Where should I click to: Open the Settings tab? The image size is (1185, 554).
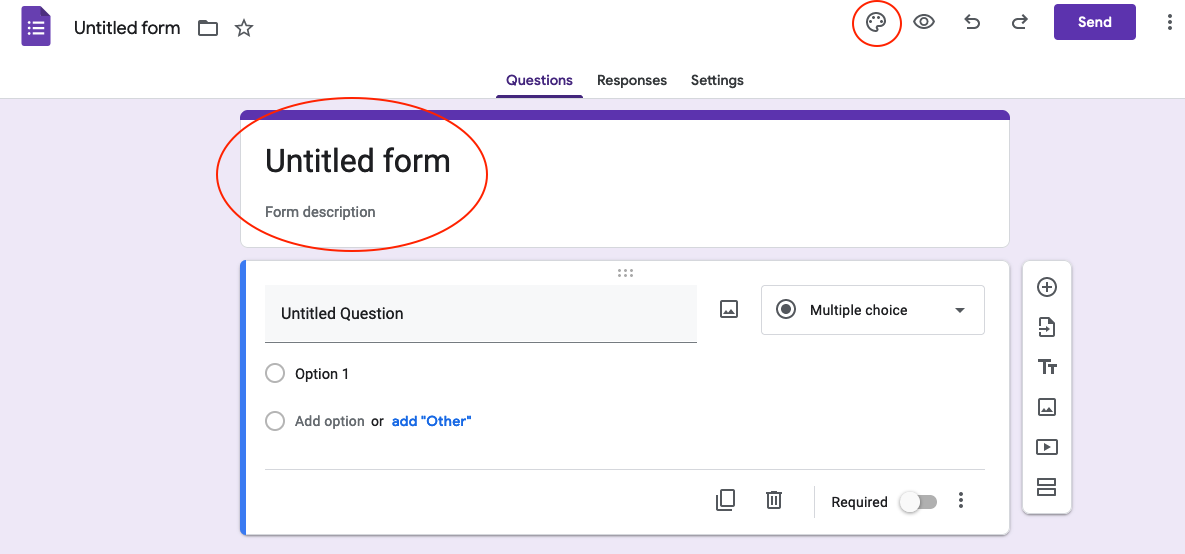pos(717,80)
